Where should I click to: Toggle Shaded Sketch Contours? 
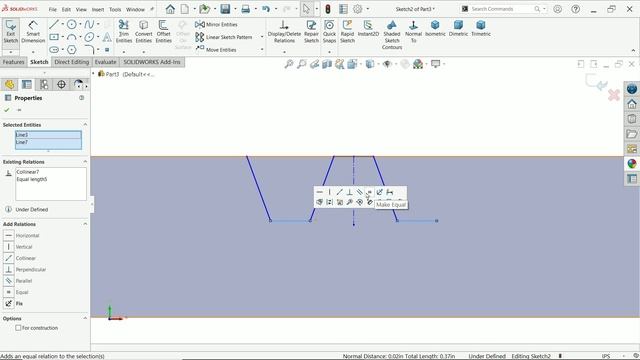coord(392,35)
